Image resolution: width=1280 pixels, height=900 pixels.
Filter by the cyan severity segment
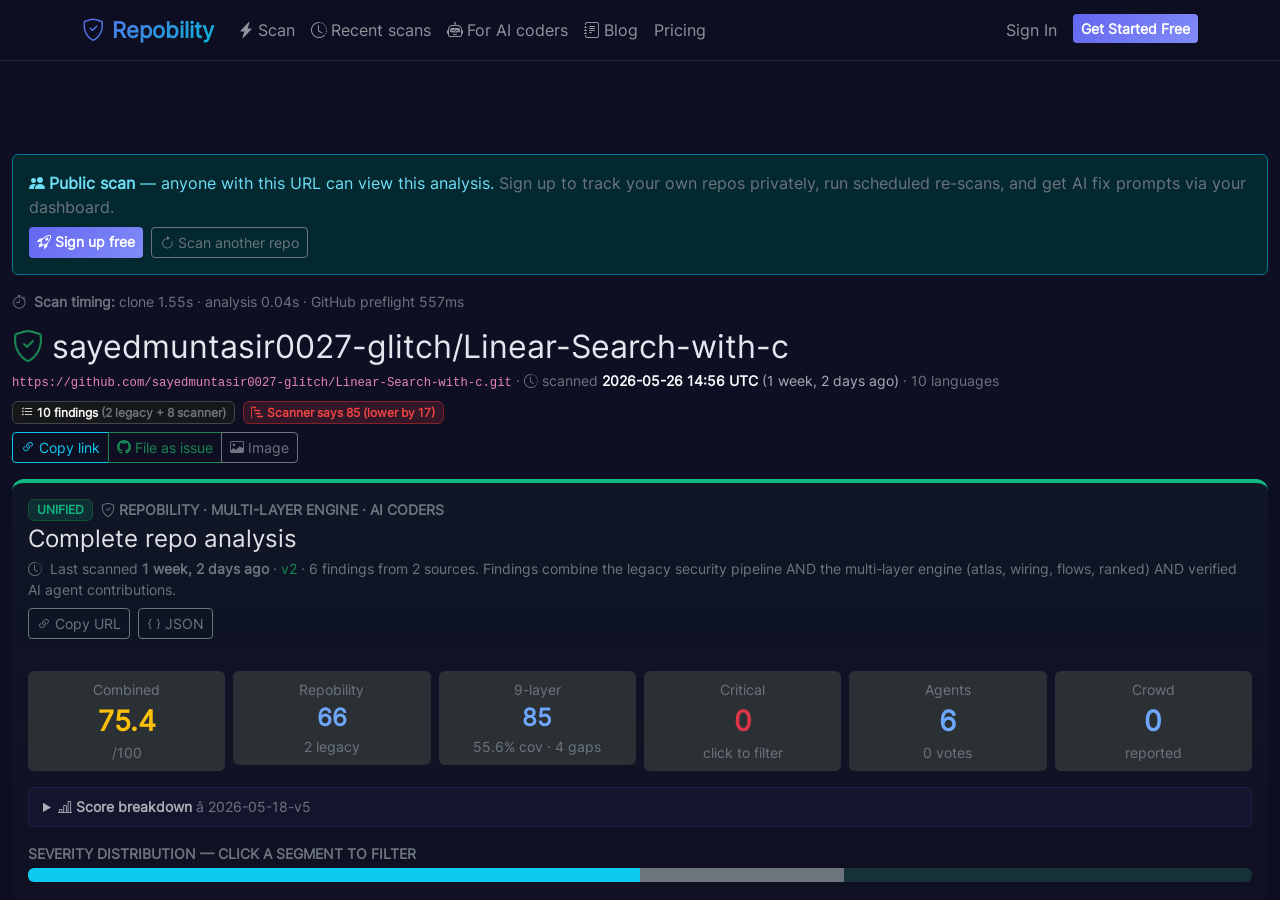click(334, 875)
